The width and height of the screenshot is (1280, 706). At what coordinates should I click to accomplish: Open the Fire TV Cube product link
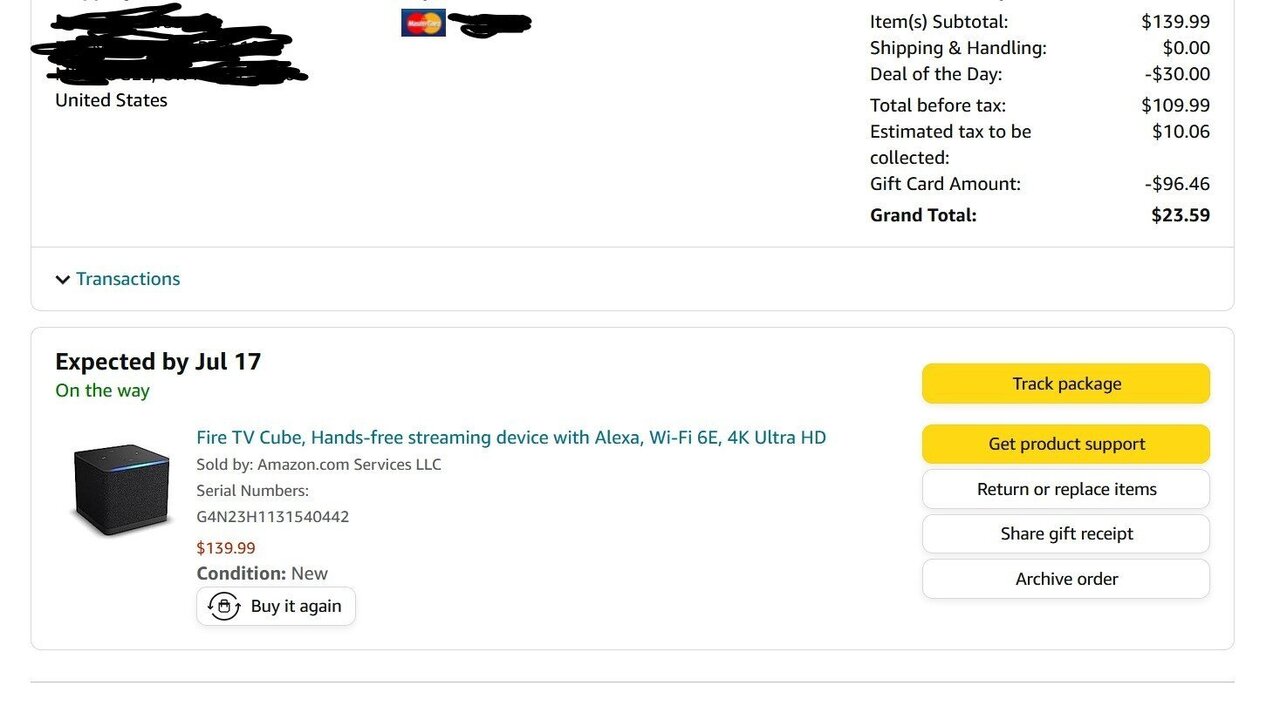[x=511, y=437]
